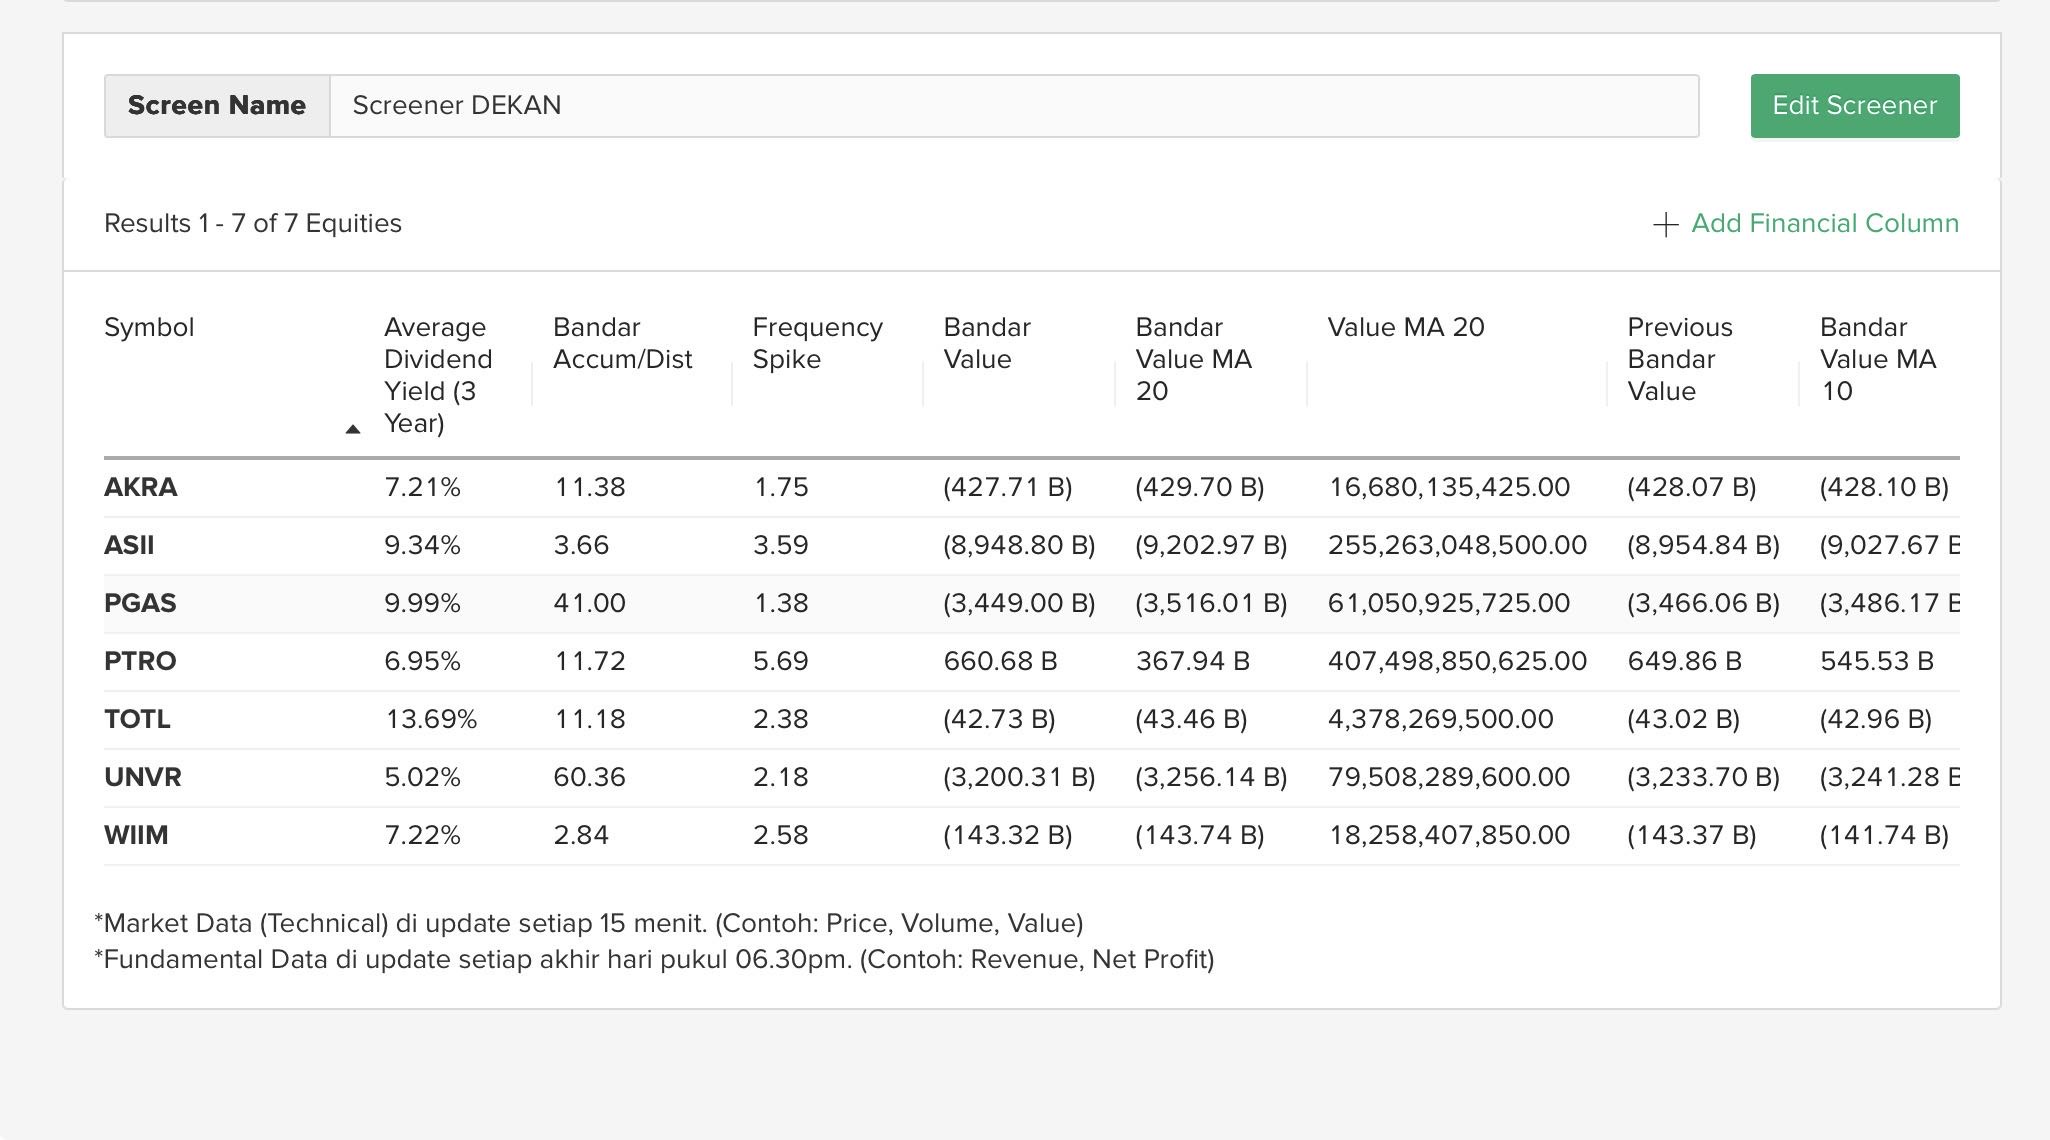Toggle the sort arrow on Average Dividend Yield
The height and width of the screenshot is (1140, 2050).
pyautogui.click(x=352, y=429)
